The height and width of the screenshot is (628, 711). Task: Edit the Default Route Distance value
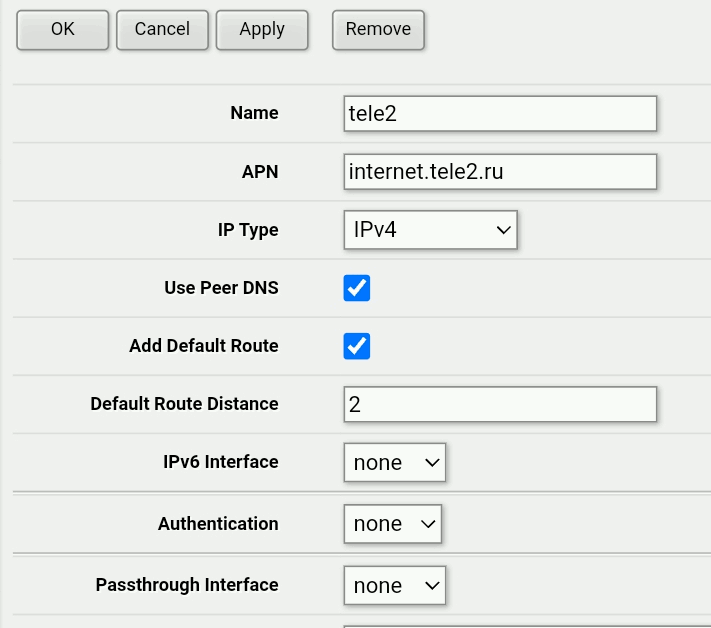click(500, 404)
